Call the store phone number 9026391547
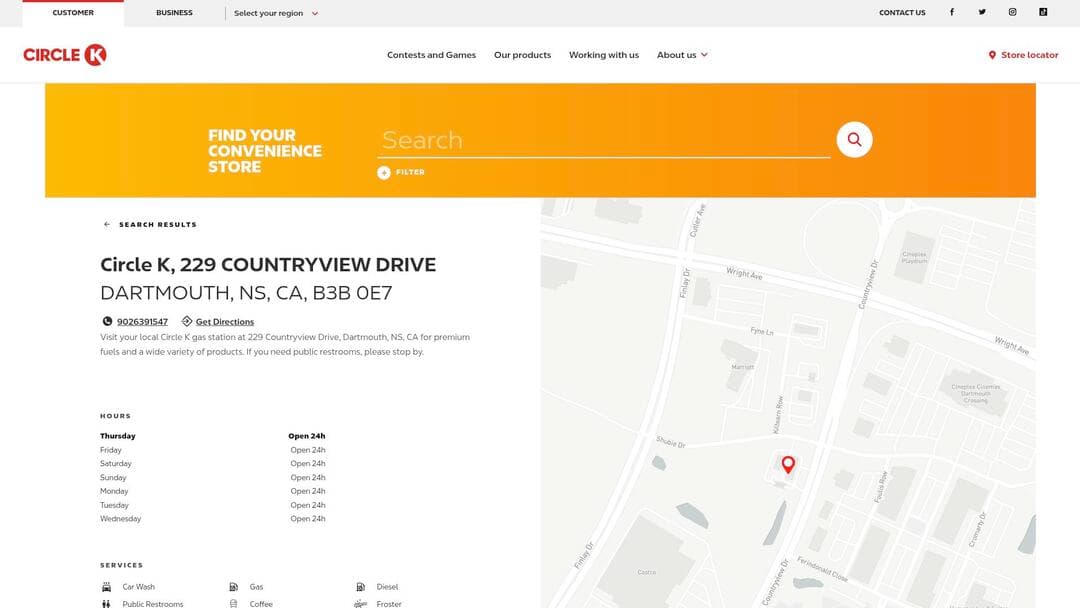 click(x=142, y=322)
